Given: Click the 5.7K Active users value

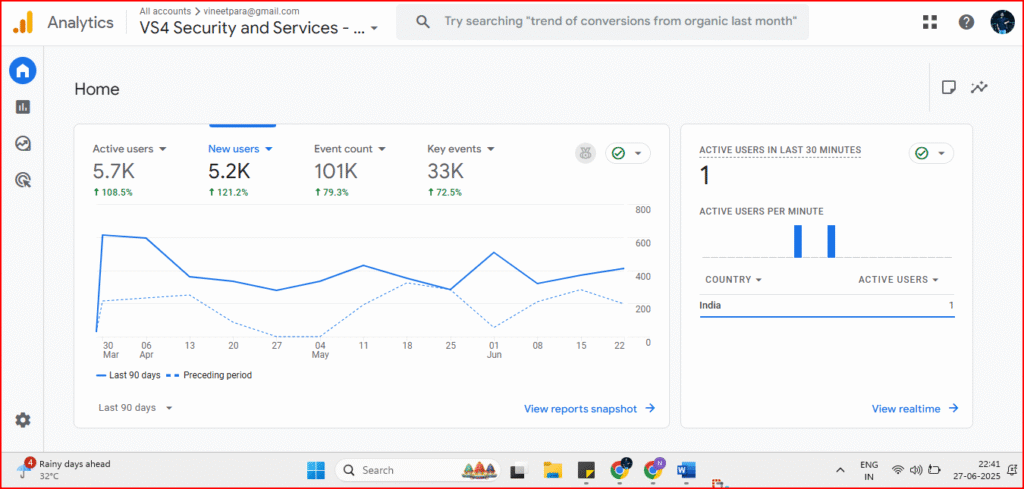Looking at the screenshot, I should 114,172.
